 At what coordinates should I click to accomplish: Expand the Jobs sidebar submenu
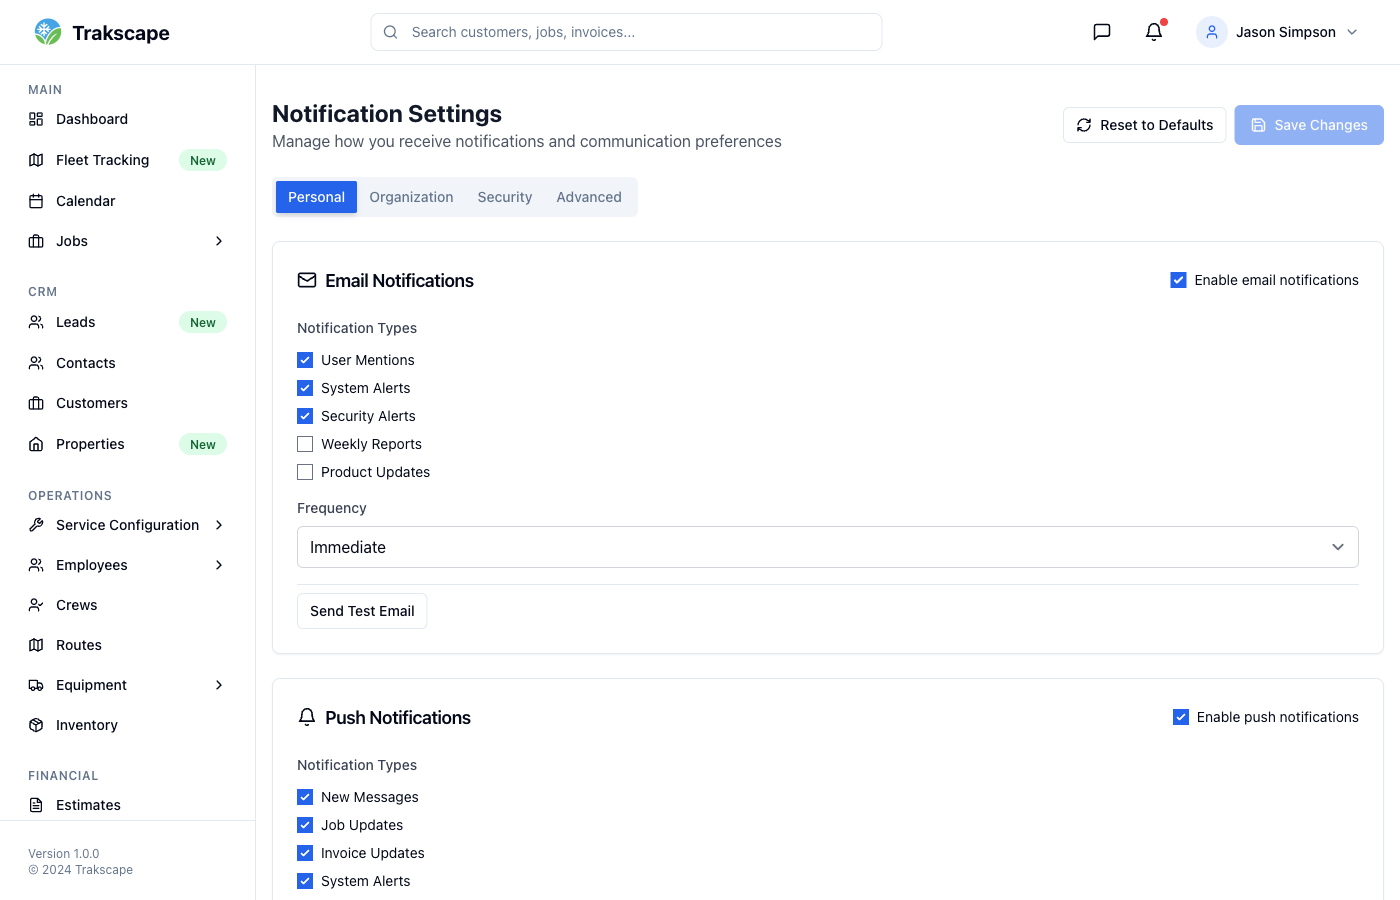[219, 241]
